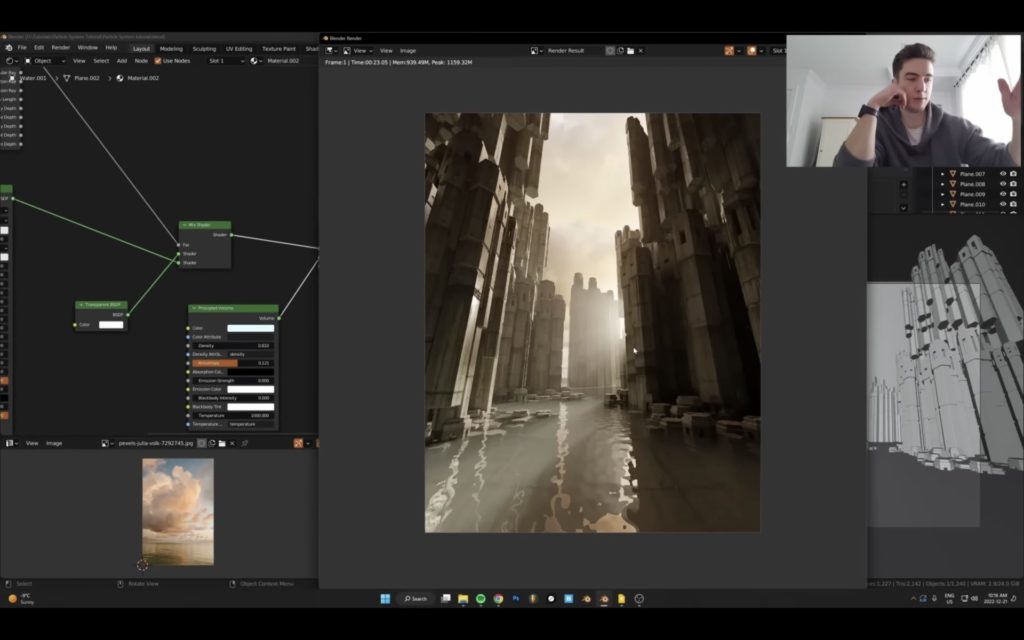Open the UV Editing workspace tab
The width and height of the screenshot is (1024, 640).
click(x=237, y=48)
